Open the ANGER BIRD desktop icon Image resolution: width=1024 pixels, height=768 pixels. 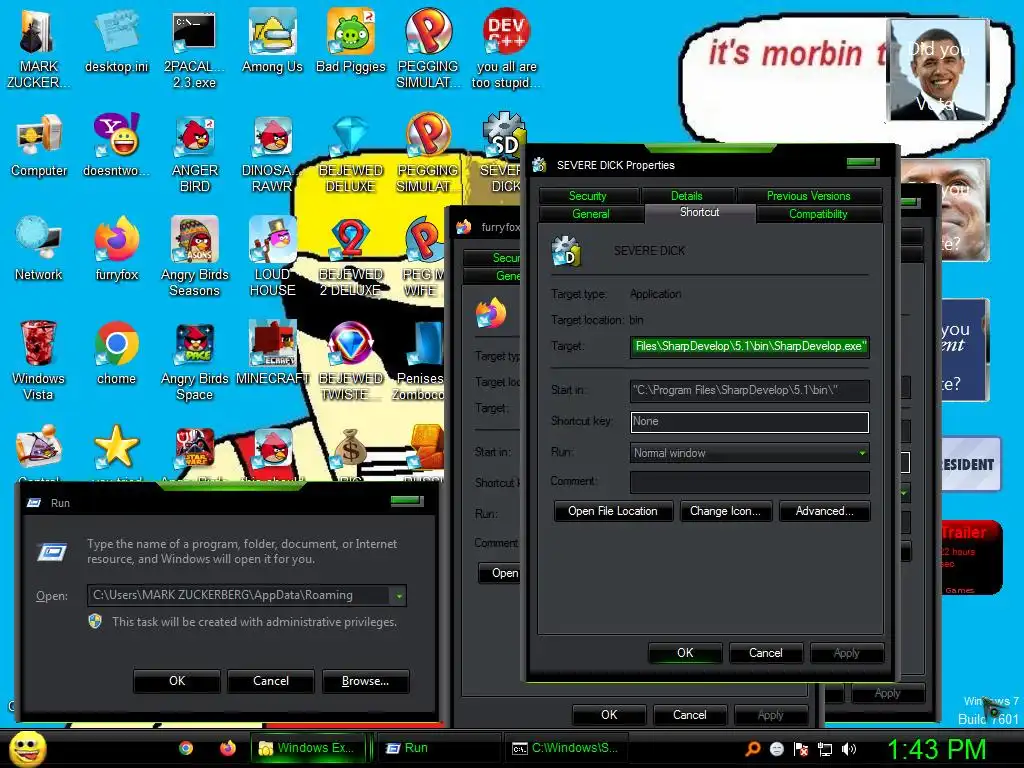[194, 153]
